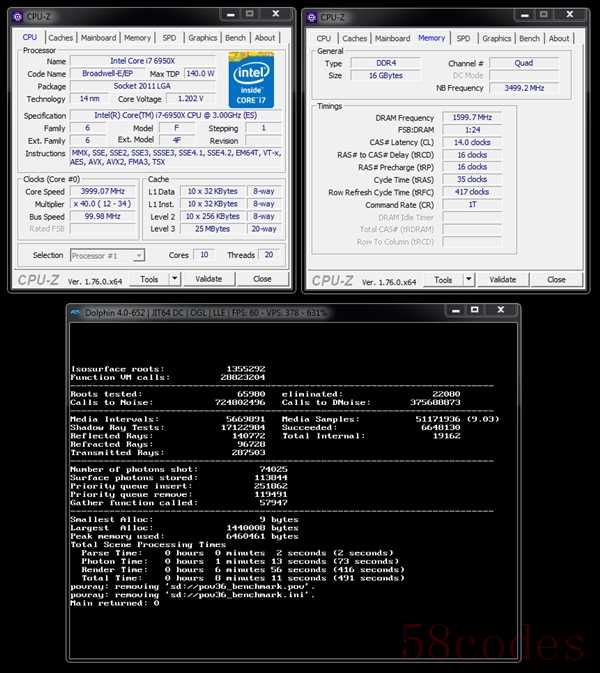Select Memory tab in right CPU-Z window

[431, 38]
